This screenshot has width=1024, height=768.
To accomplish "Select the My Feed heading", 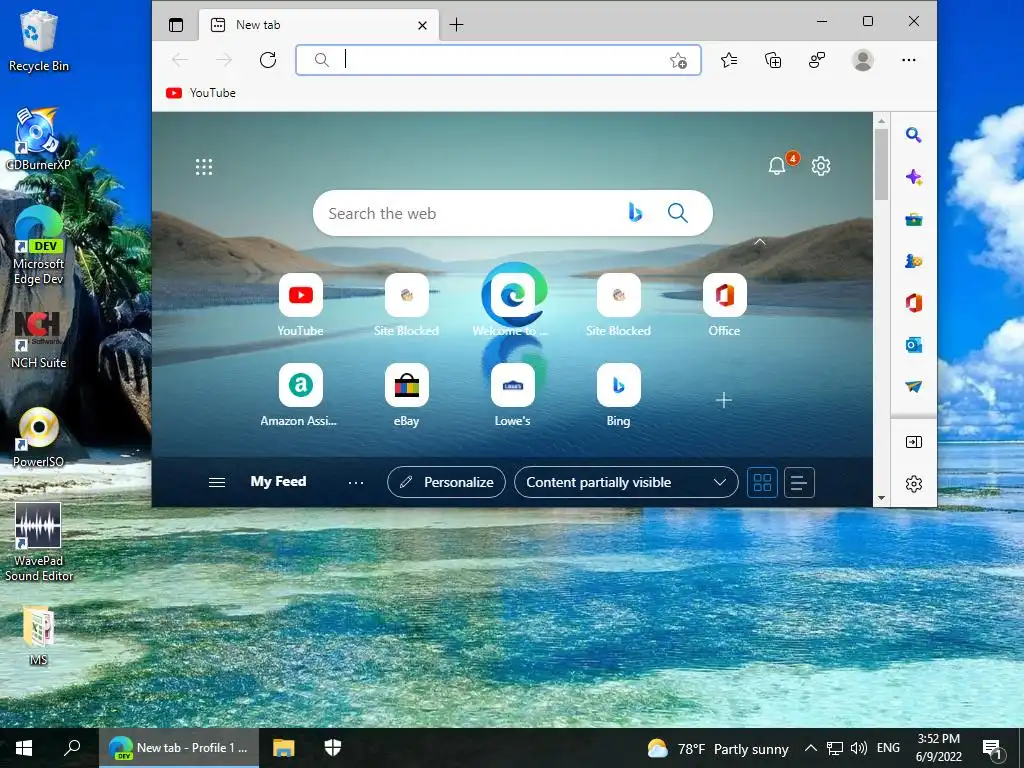I will click(278, 481).
